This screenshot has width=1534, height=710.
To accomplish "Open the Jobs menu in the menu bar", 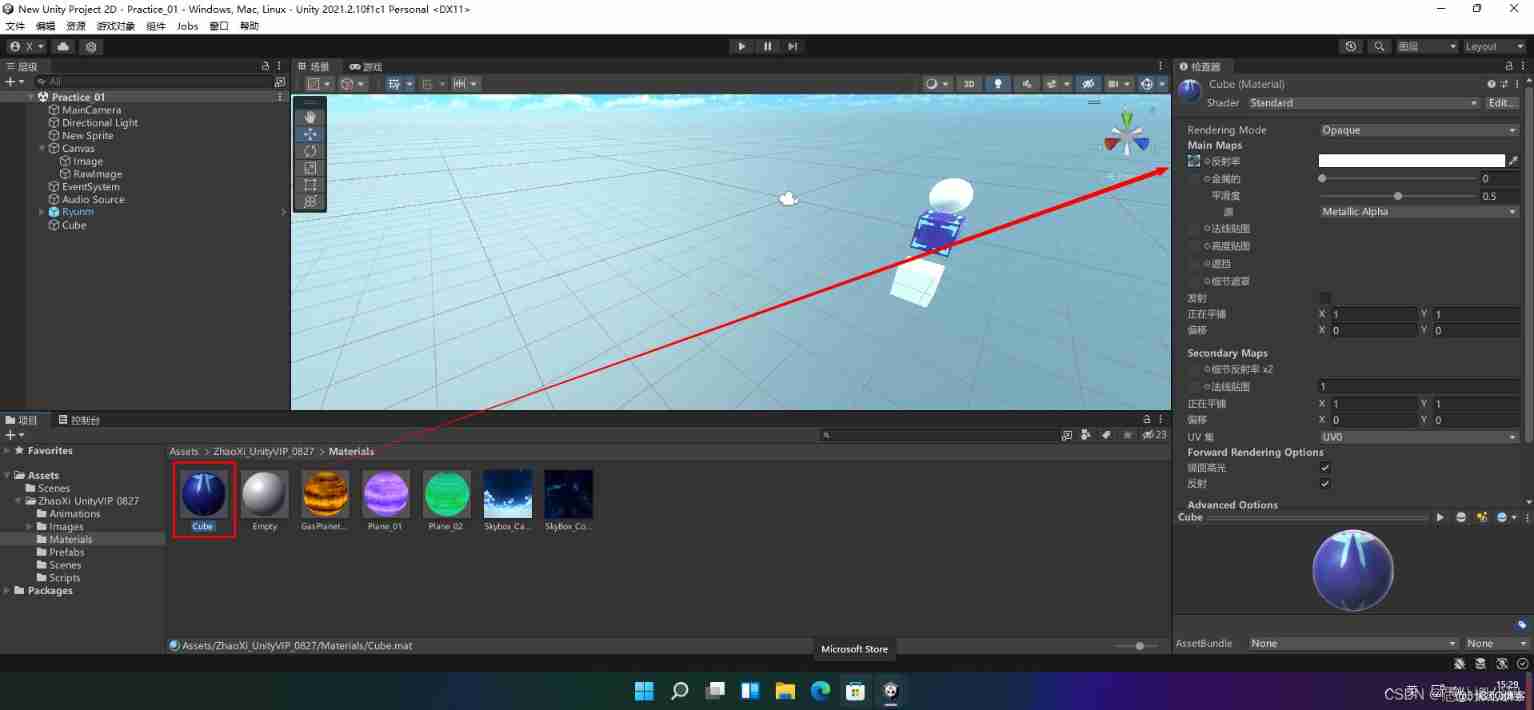I will pyautogui.click(x=187, y=26).
